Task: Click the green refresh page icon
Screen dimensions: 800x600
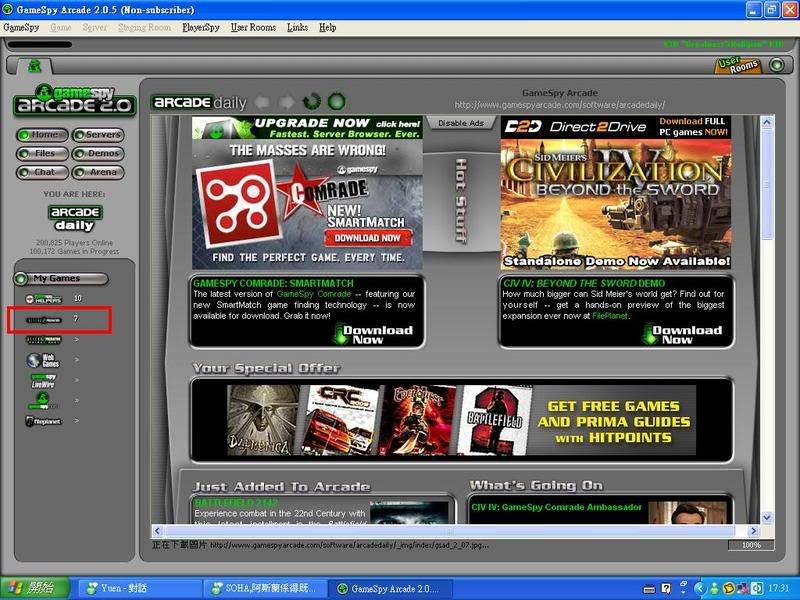Action: pyautogui.click(x=311, y=101)
